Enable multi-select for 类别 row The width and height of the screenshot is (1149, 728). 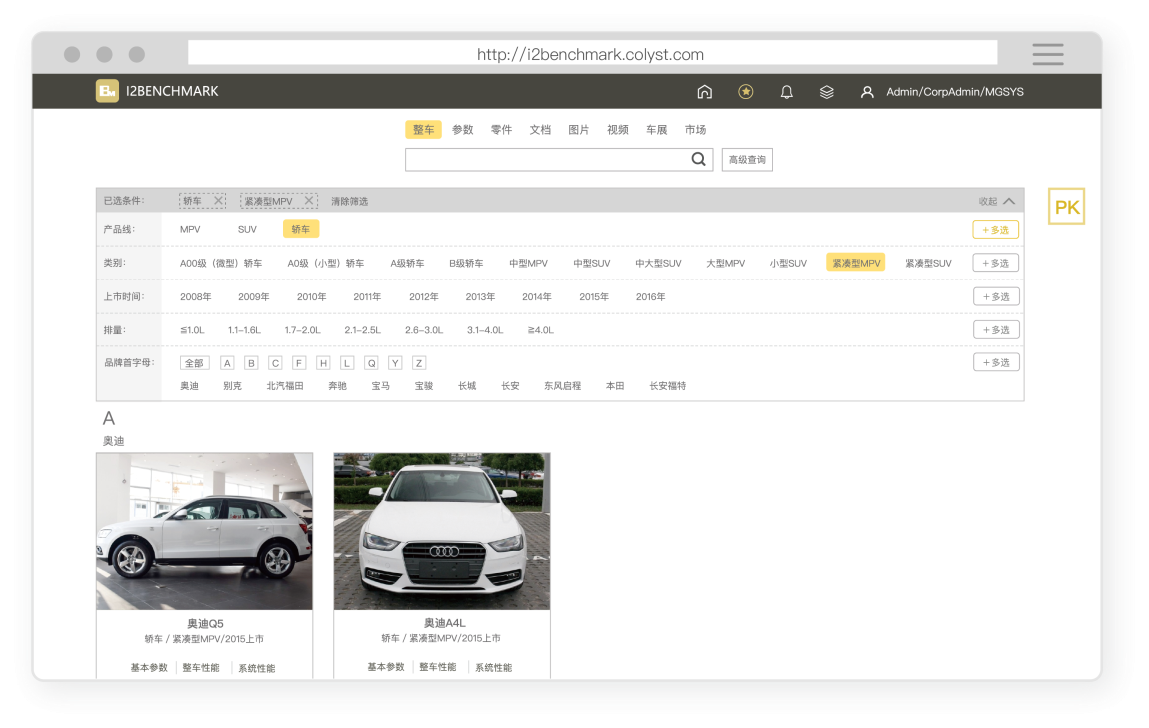coord(995,263)
